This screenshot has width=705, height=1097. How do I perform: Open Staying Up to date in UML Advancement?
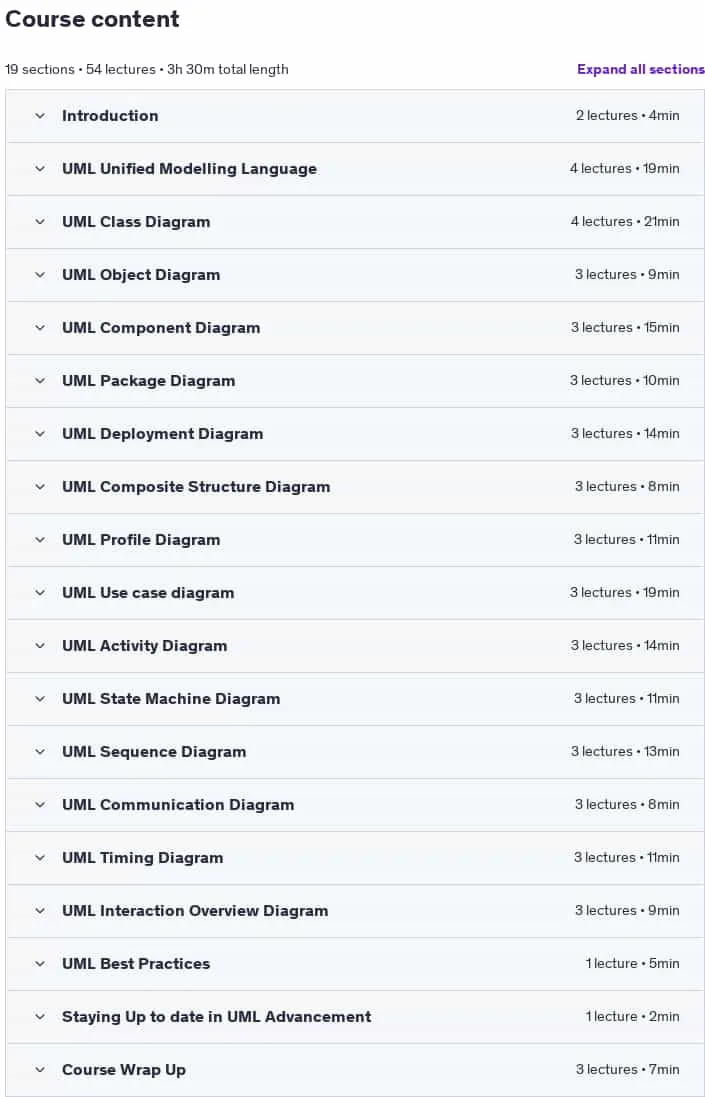356,1017
